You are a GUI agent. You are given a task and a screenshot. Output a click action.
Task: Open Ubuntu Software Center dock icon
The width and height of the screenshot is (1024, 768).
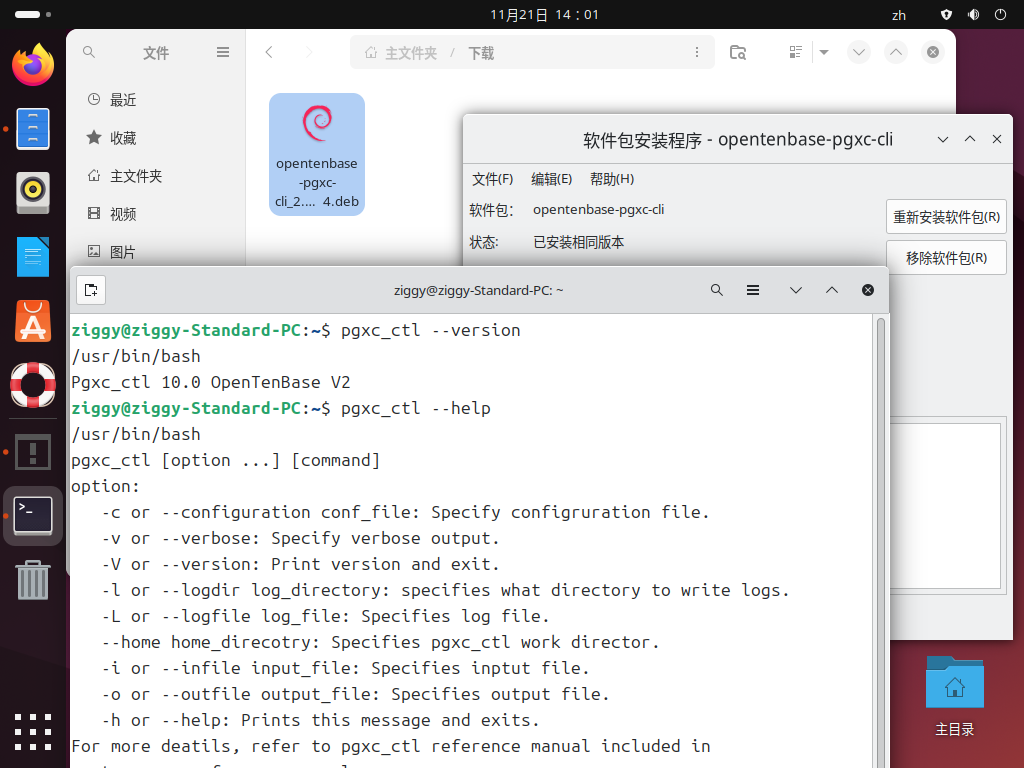pos(33,321)
